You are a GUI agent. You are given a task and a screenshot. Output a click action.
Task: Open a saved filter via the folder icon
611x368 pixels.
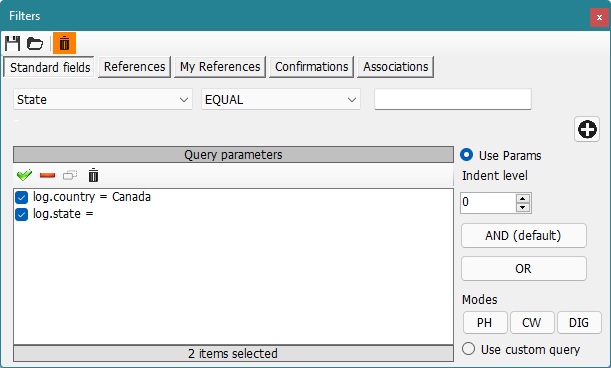pos(35,43)
